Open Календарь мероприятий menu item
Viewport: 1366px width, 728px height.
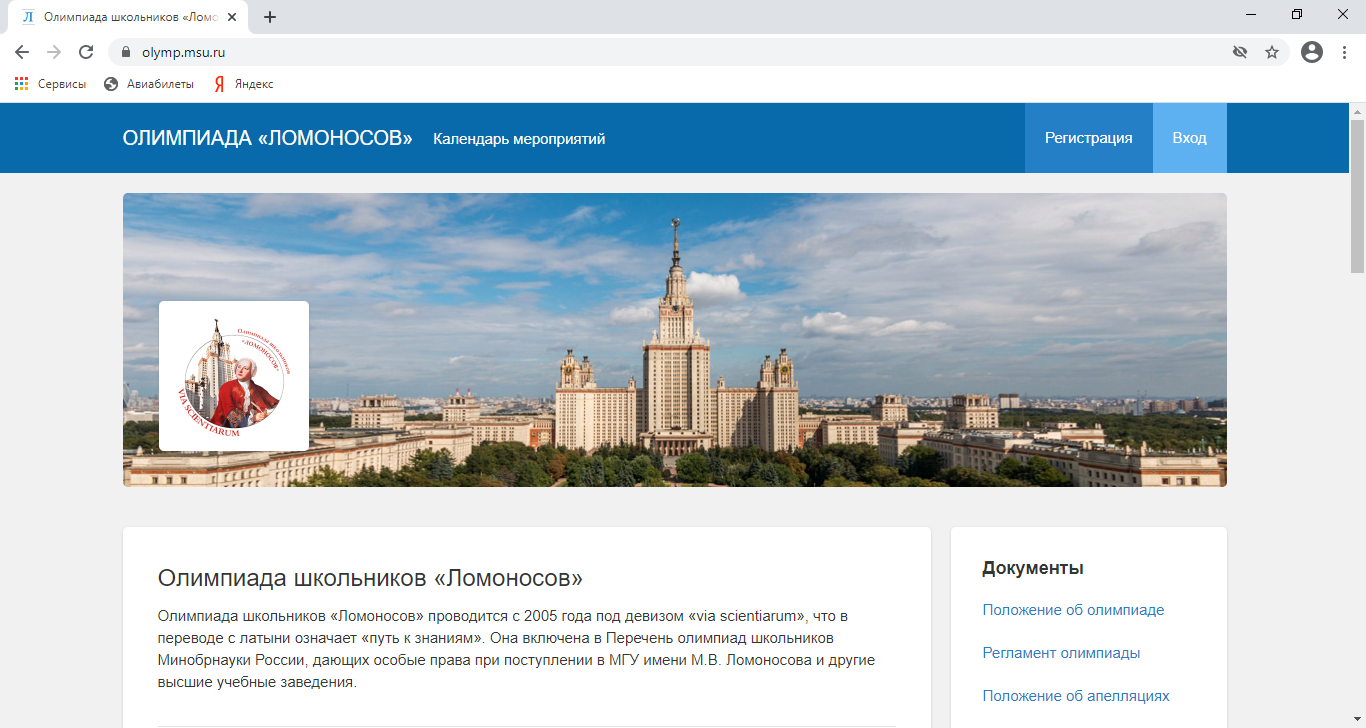[519, 139]
